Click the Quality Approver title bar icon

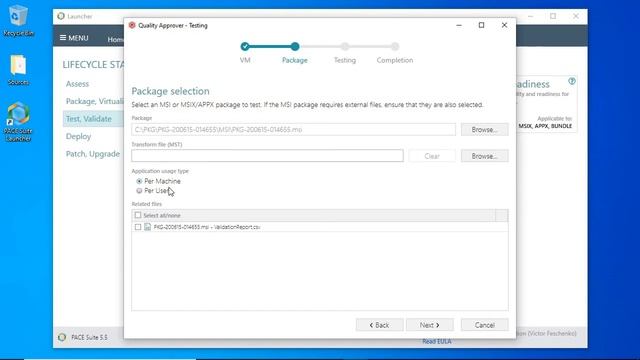132,25
